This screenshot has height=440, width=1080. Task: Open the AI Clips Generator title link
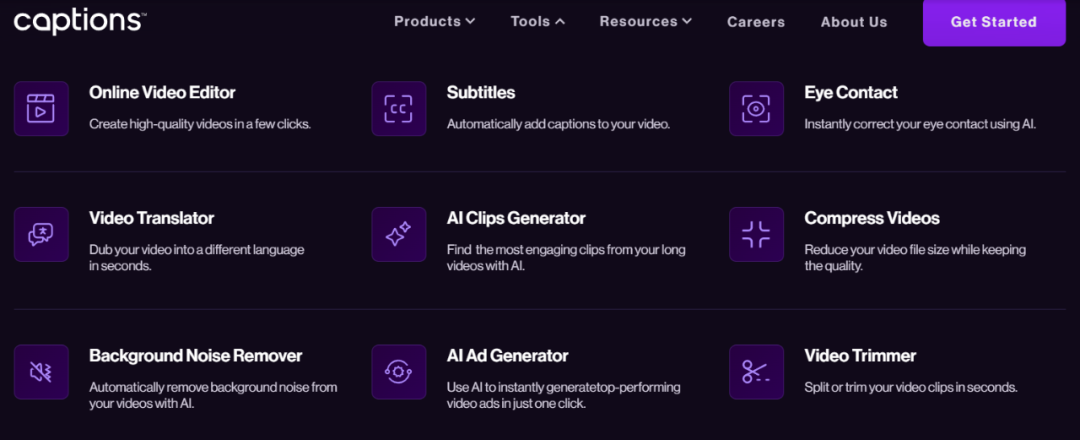pyautogui.click(x=516, y=218)
